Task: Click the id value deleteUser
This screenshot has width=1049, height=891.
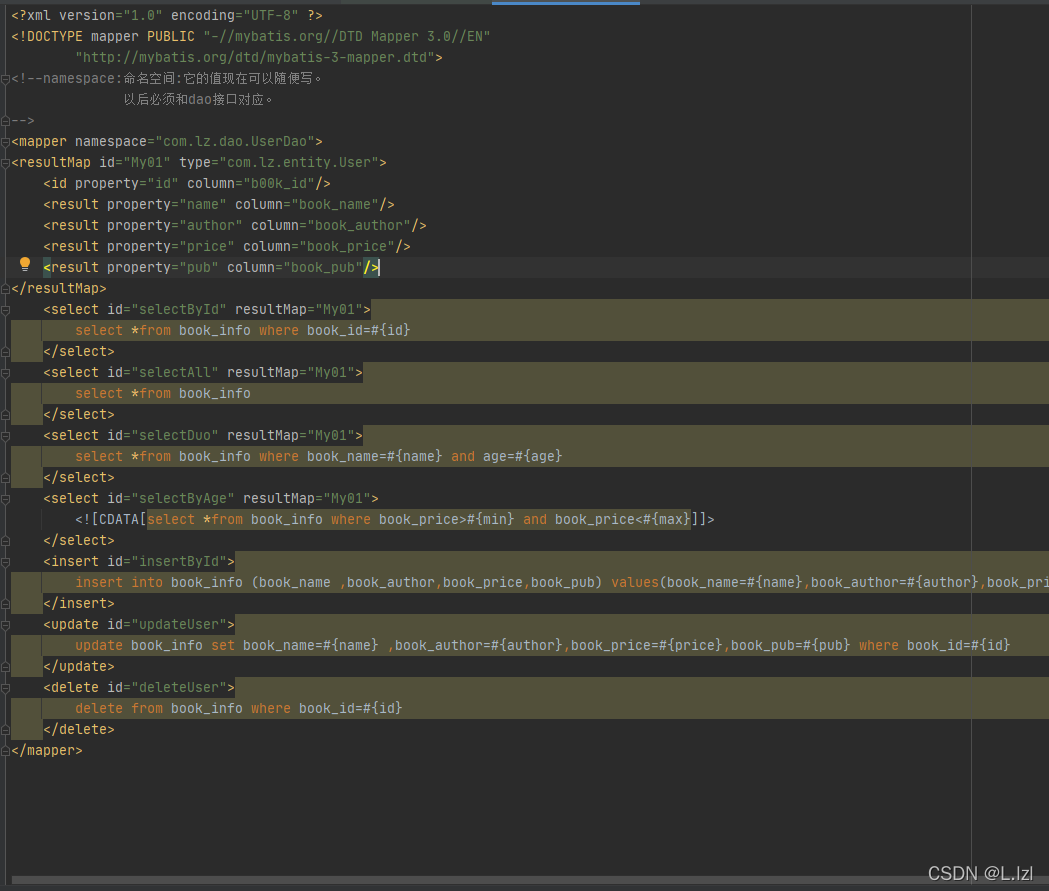Action: (179, 688)
